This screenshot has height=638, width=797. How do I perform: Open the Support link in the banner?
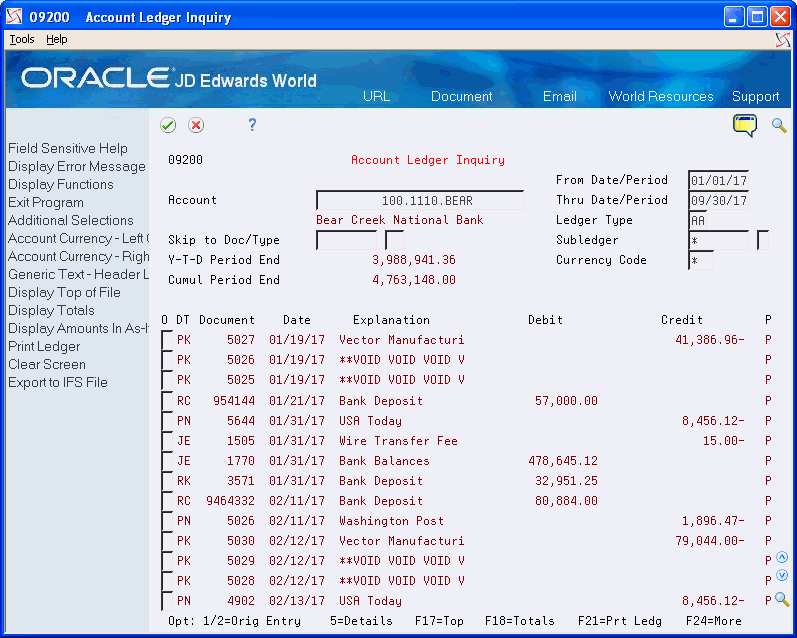coord(755,96)
